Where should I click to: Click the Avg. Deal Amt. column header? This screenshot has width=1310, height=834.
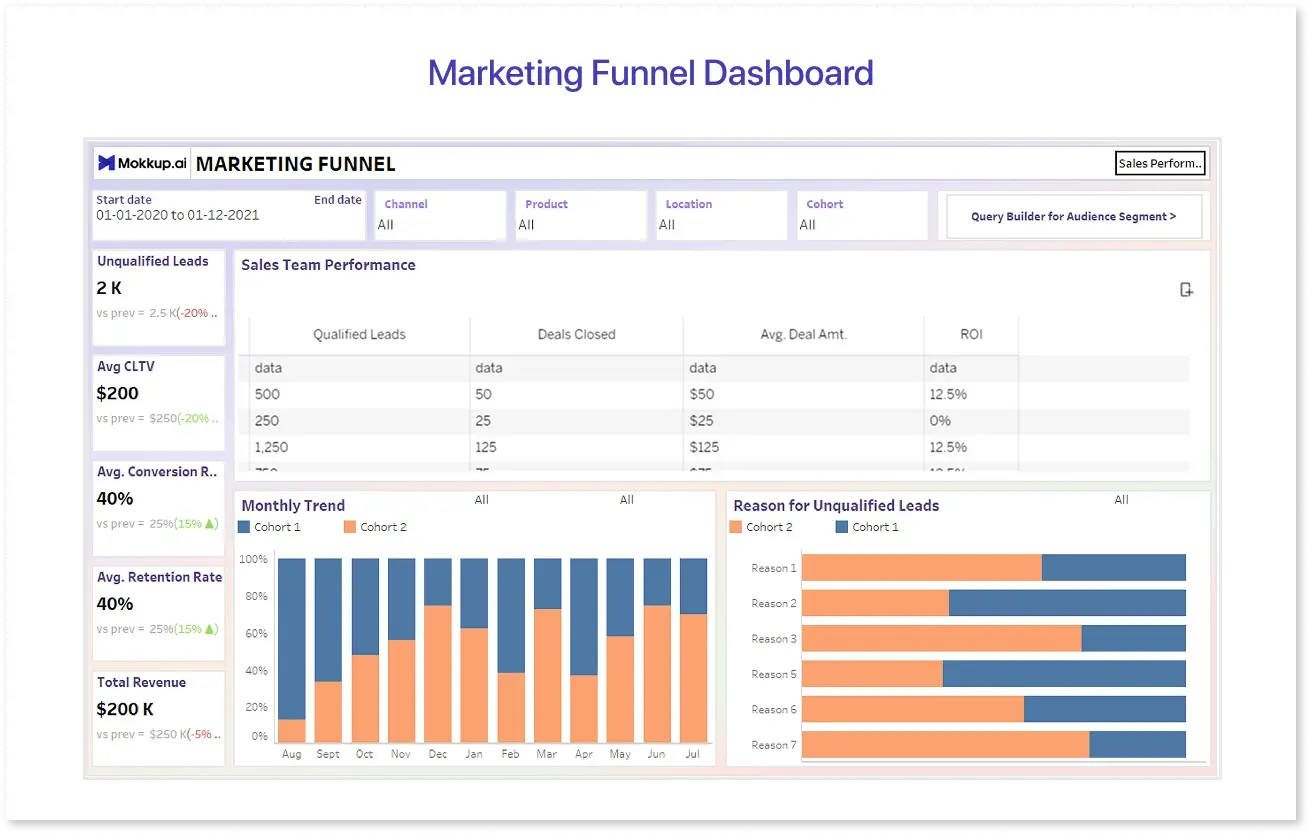[804, 335]
